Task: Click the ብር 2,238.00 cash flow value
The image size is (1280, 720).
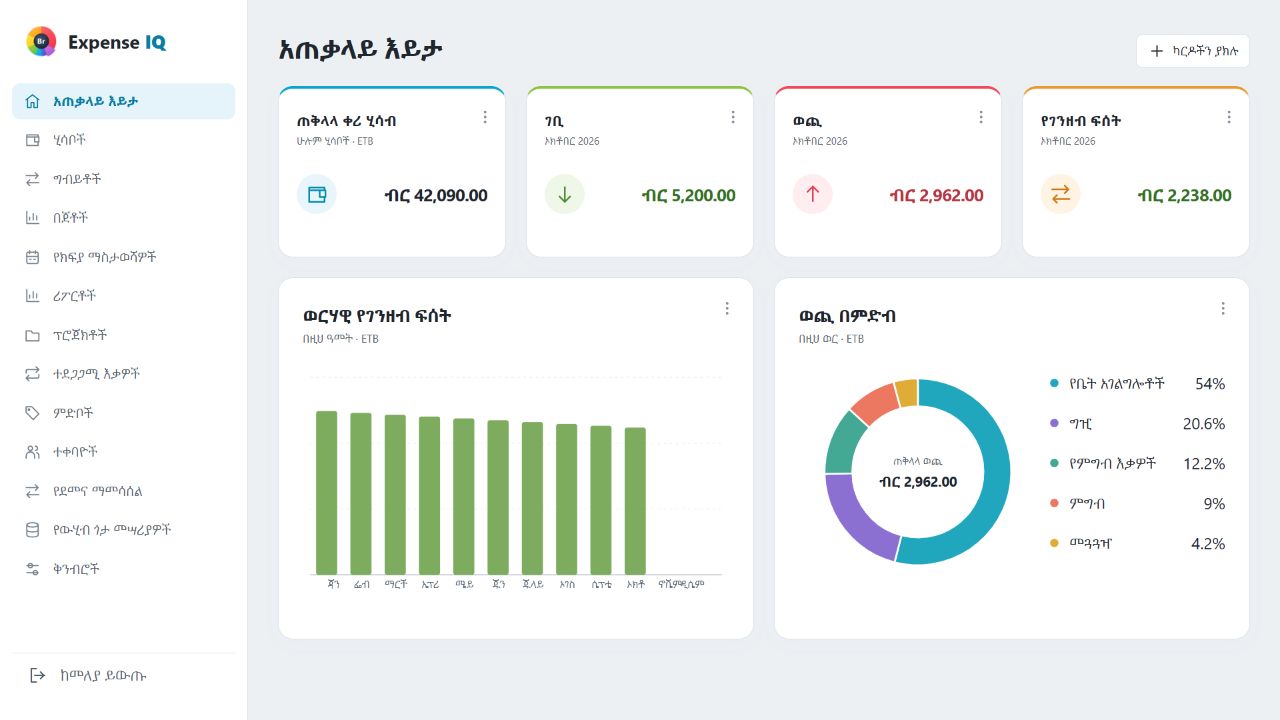Action: click(1184, 195)
